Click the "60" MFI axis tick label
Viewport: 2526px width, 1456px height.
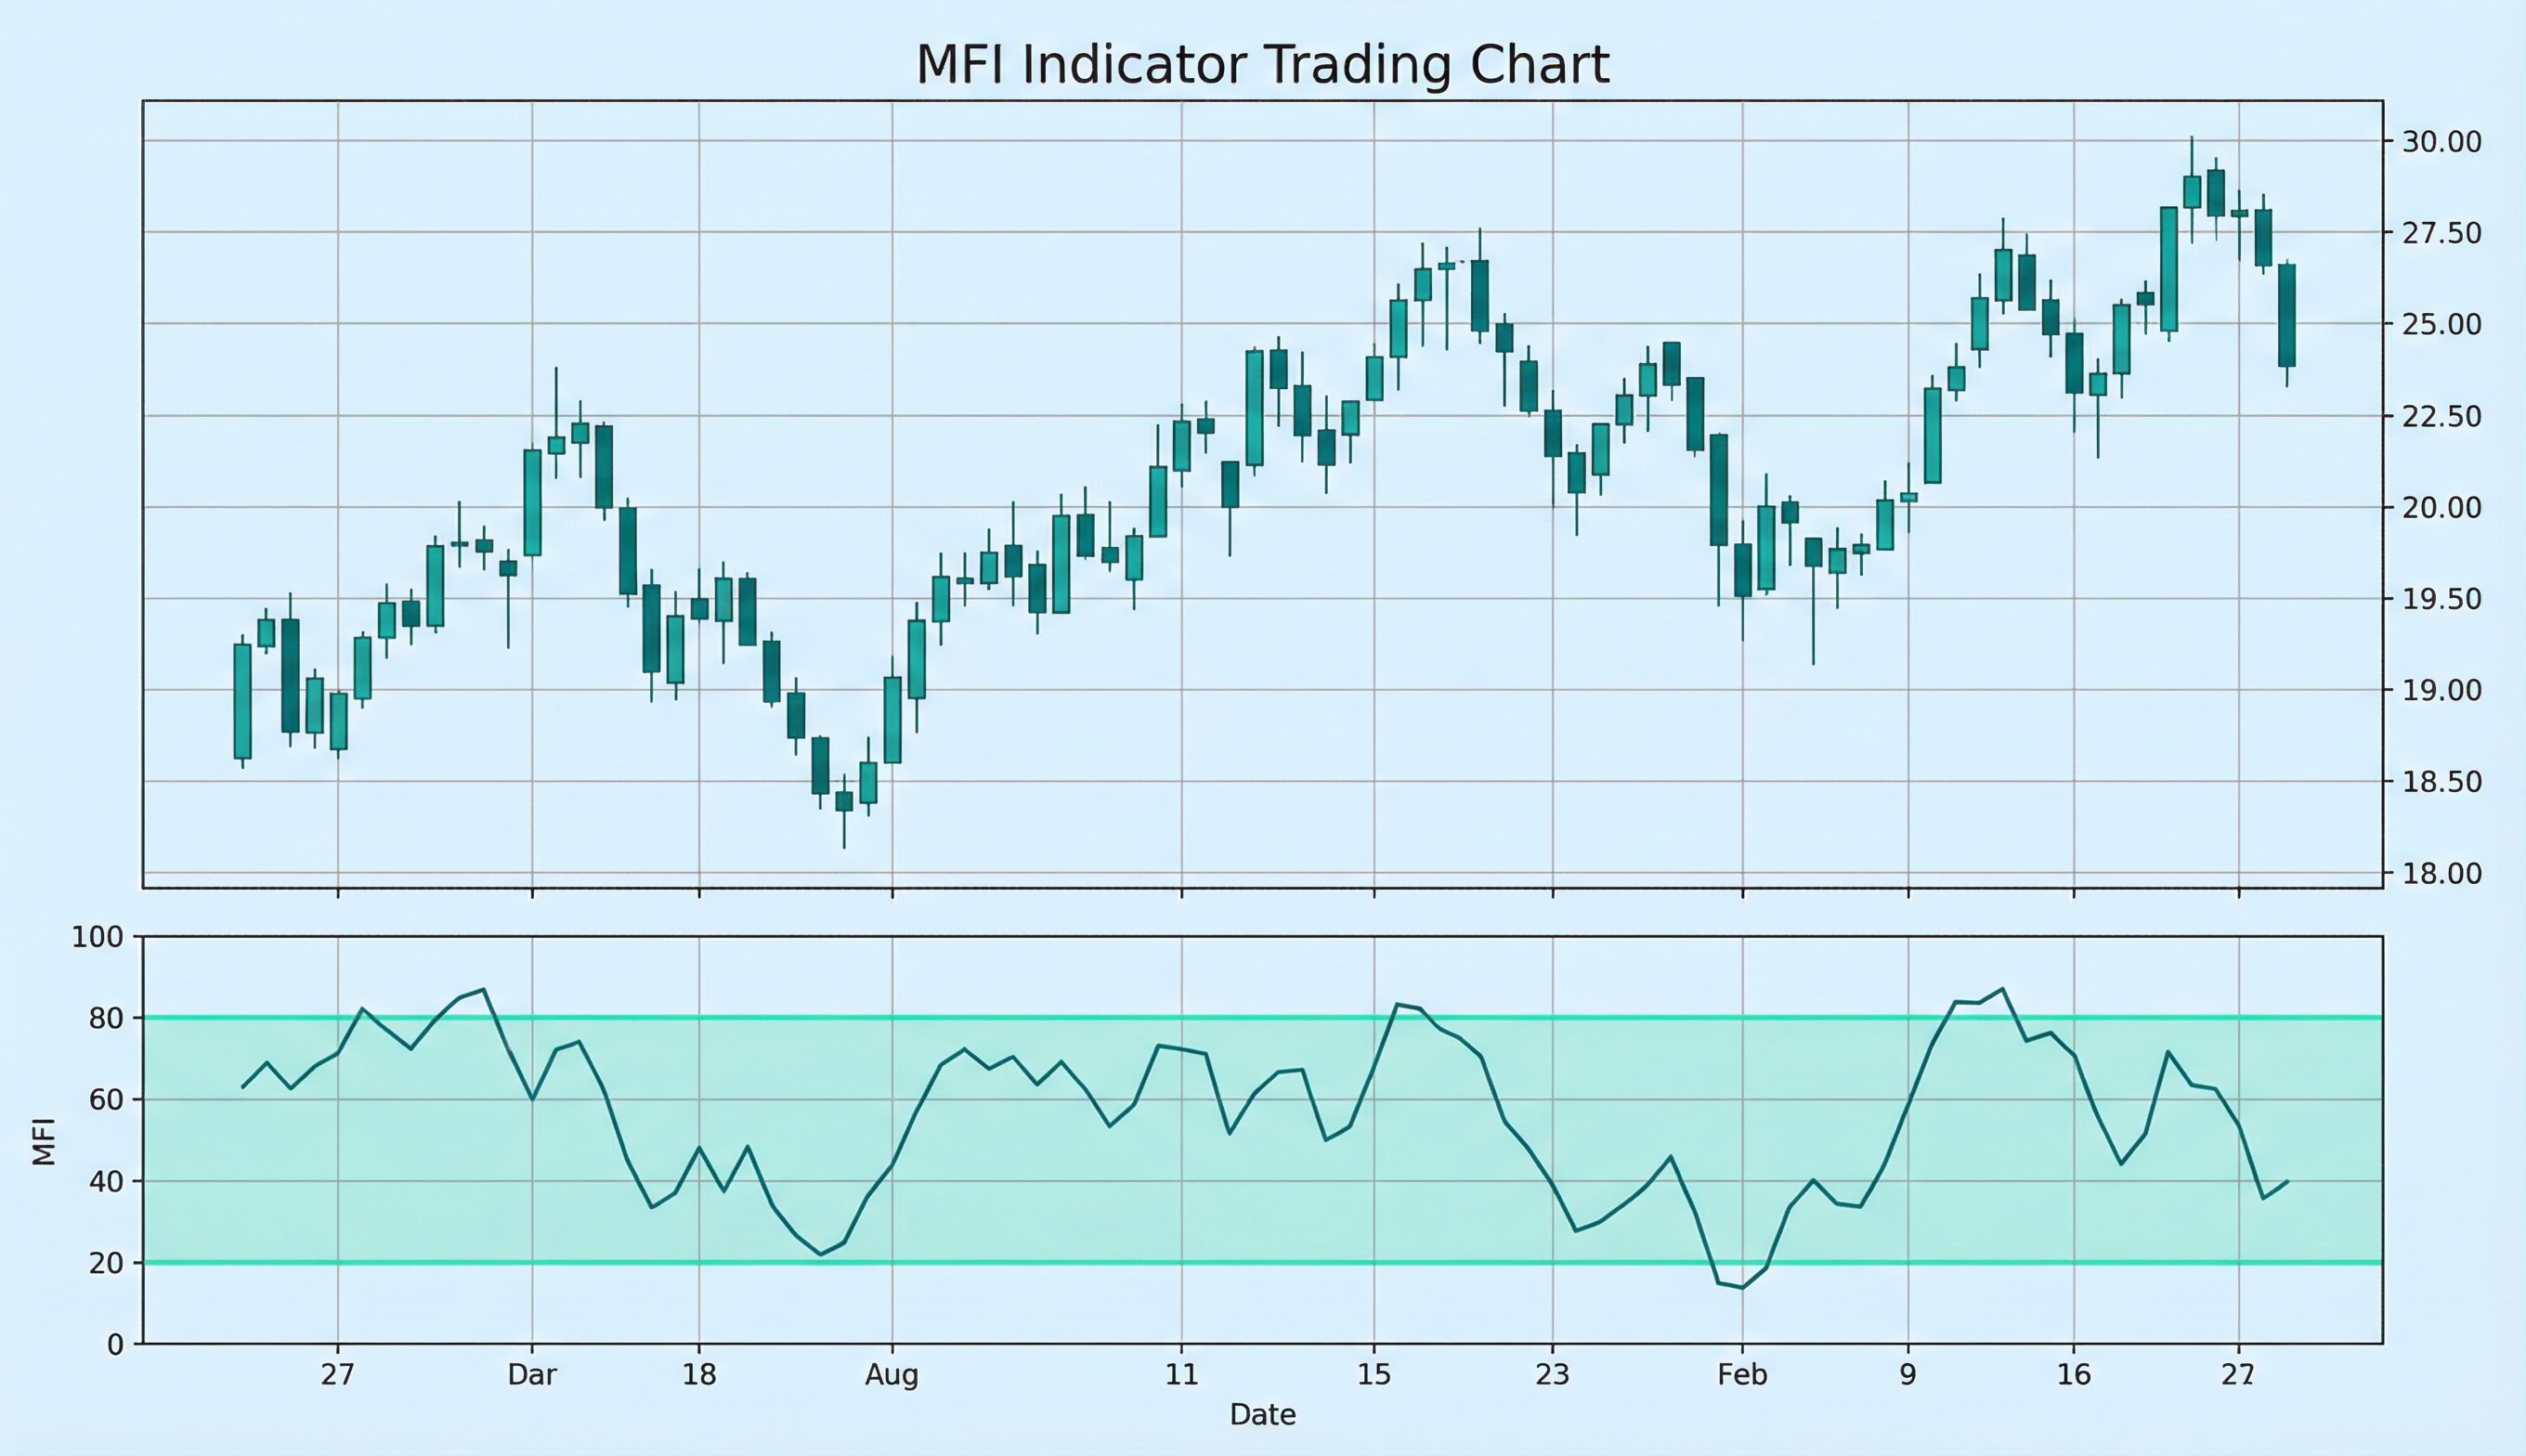106,1101
